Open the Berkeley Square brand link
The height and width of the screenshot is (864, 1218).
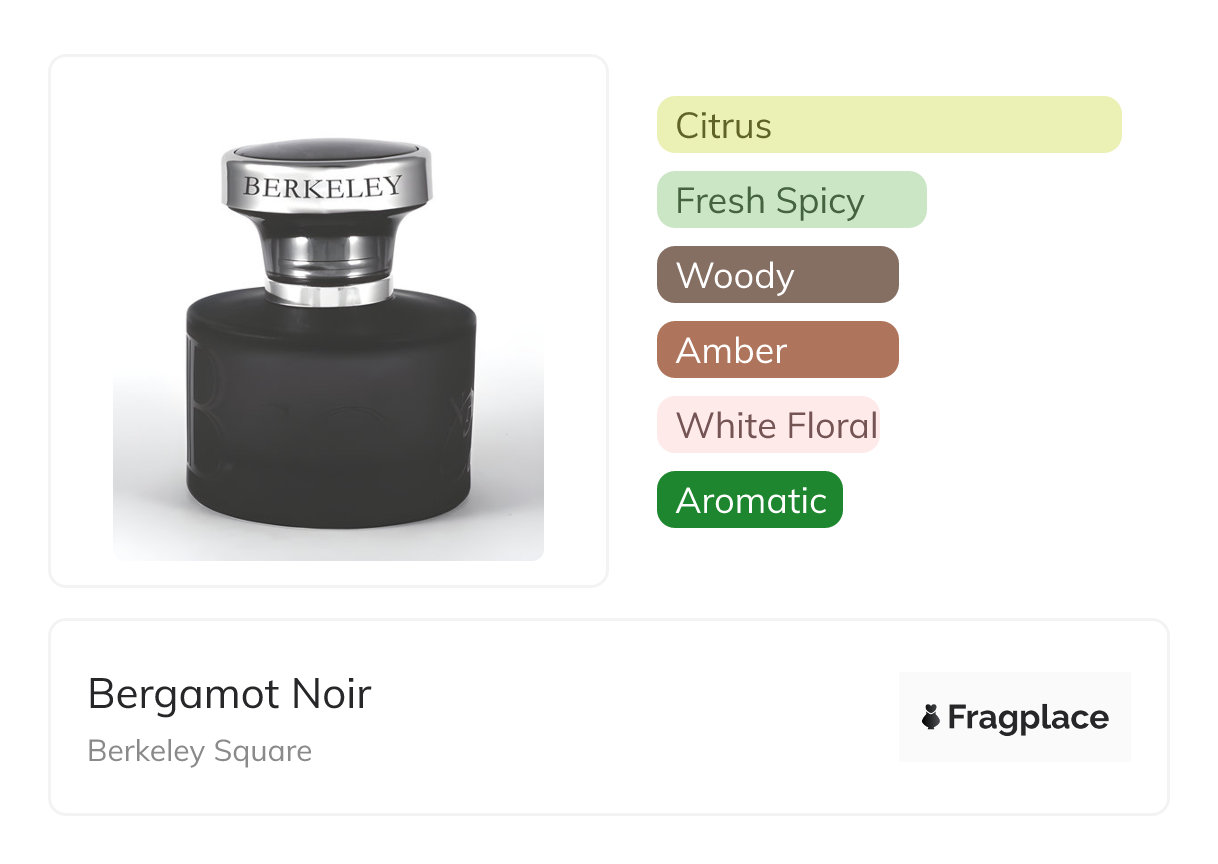pyautogui.click(x=200, y=751)
